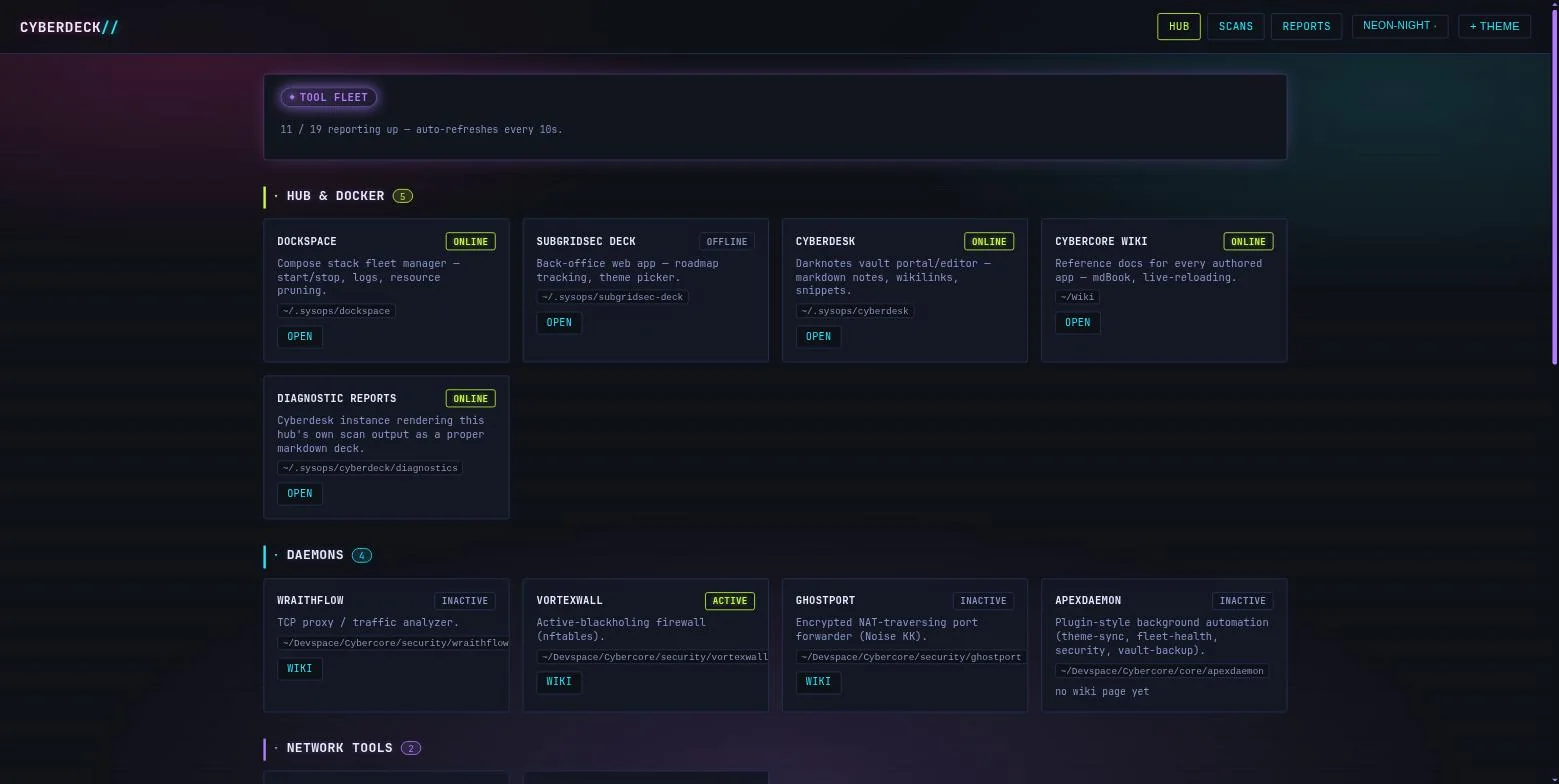Click the "11 / 19 reporting up" status line
1559x784 pixels.
(x=422, y=129)
